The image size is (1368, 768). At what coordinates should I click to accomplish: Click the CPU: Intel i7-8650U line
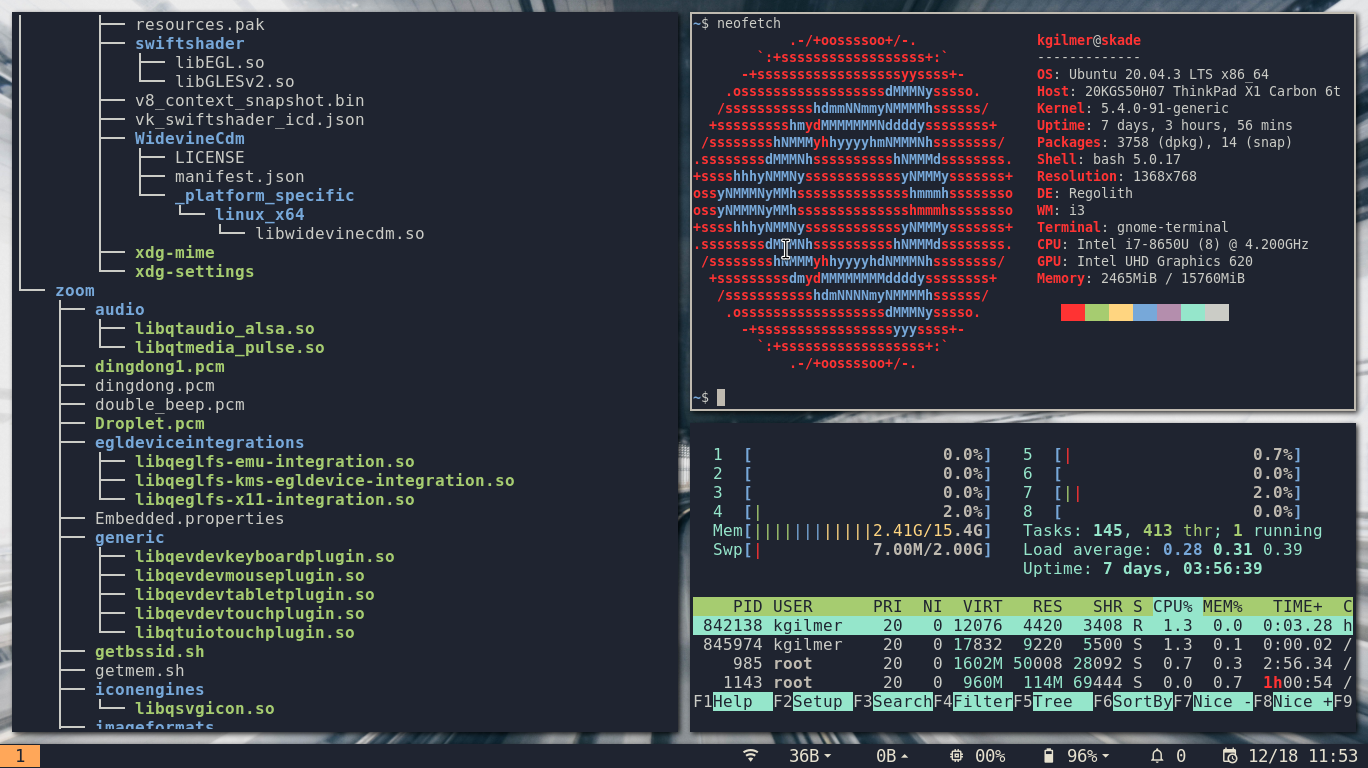(x=1173, y=245)
